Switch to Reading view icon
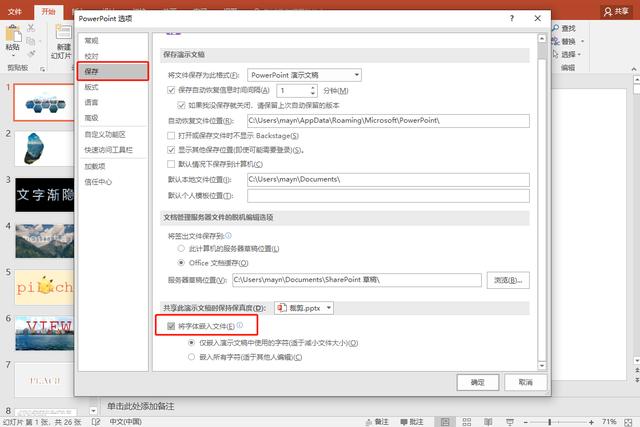 click(488, 422)
